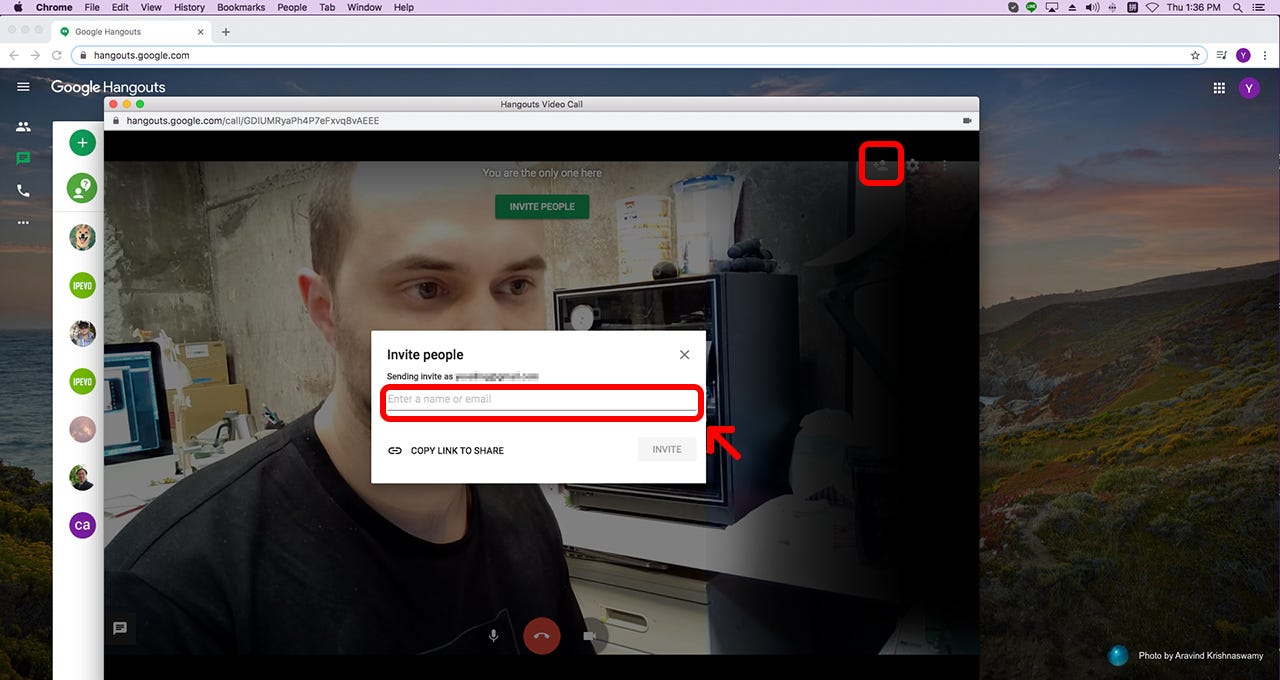
Task: Turn off the camera in the call controls
Action: coord(591,635)
